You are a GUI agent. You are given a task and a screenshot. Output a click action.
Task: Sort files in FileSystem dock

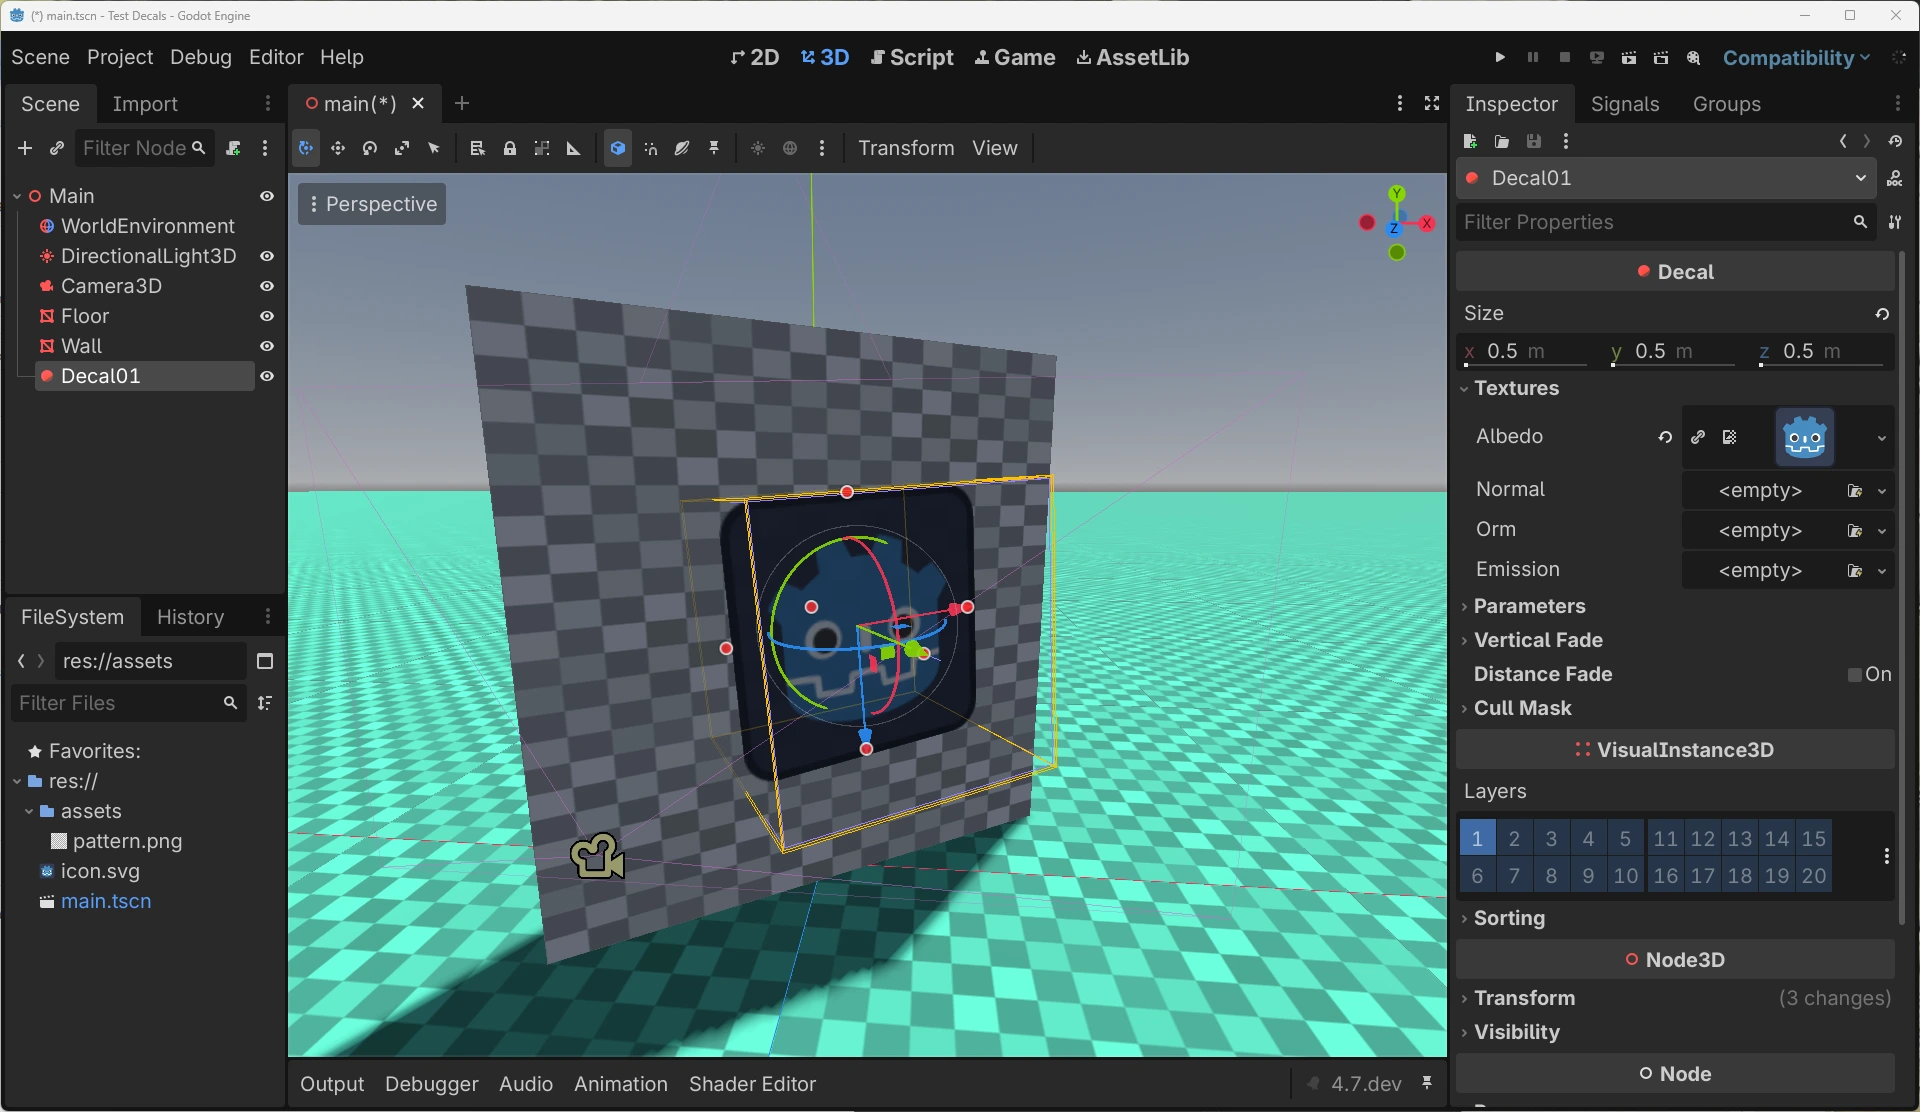point(265,703)
